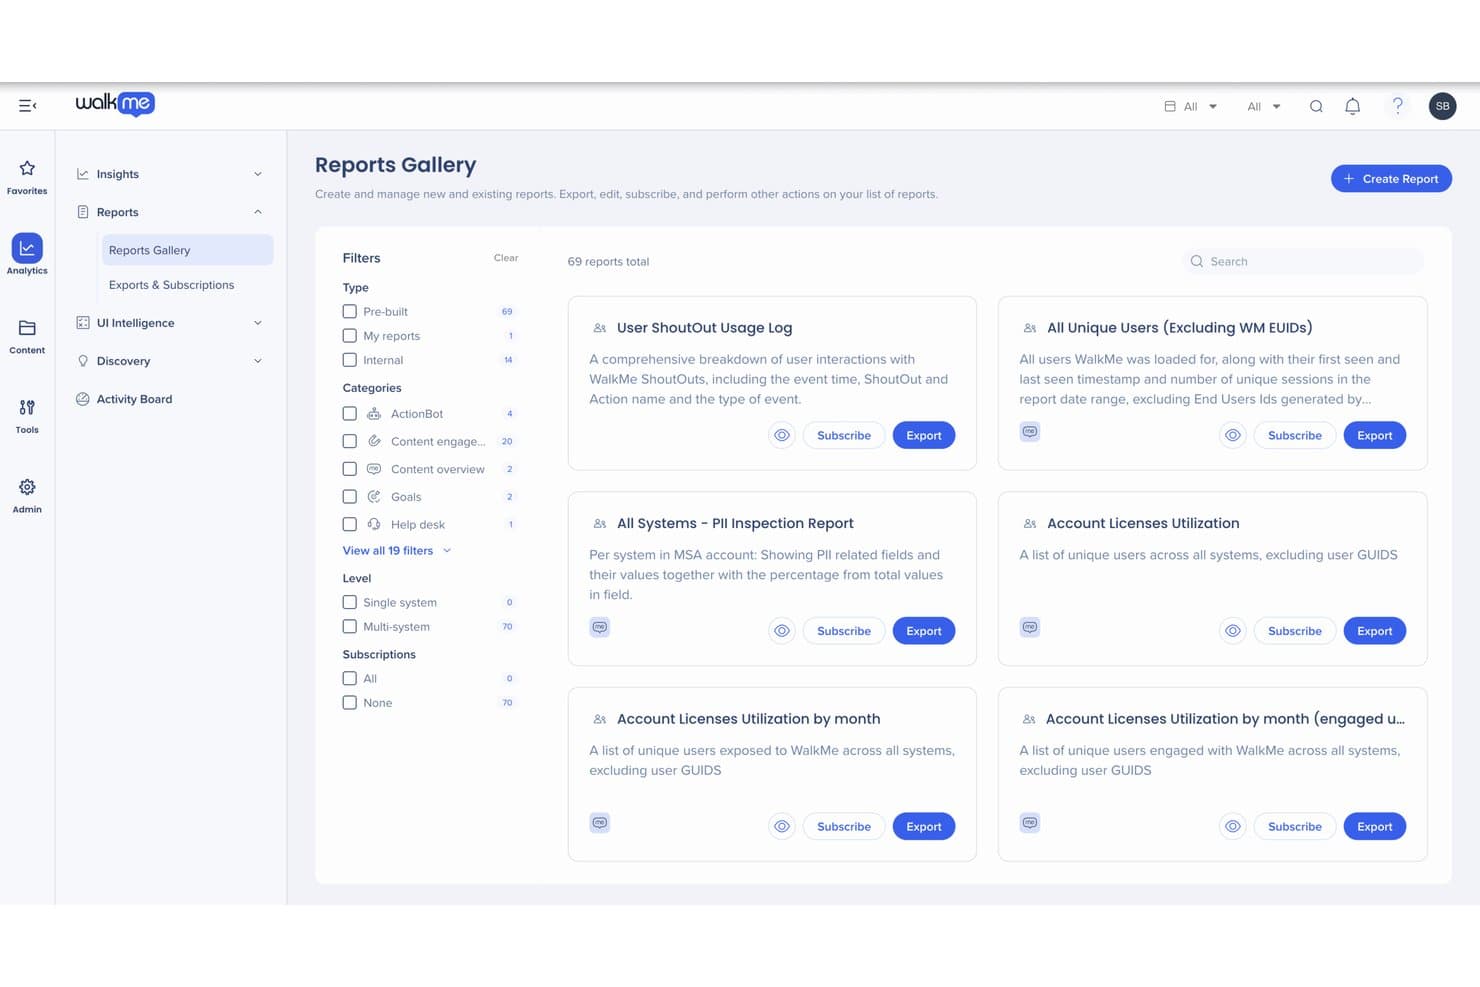
Task: Click the search magnifier icon in header
Action: point(1316,107)
